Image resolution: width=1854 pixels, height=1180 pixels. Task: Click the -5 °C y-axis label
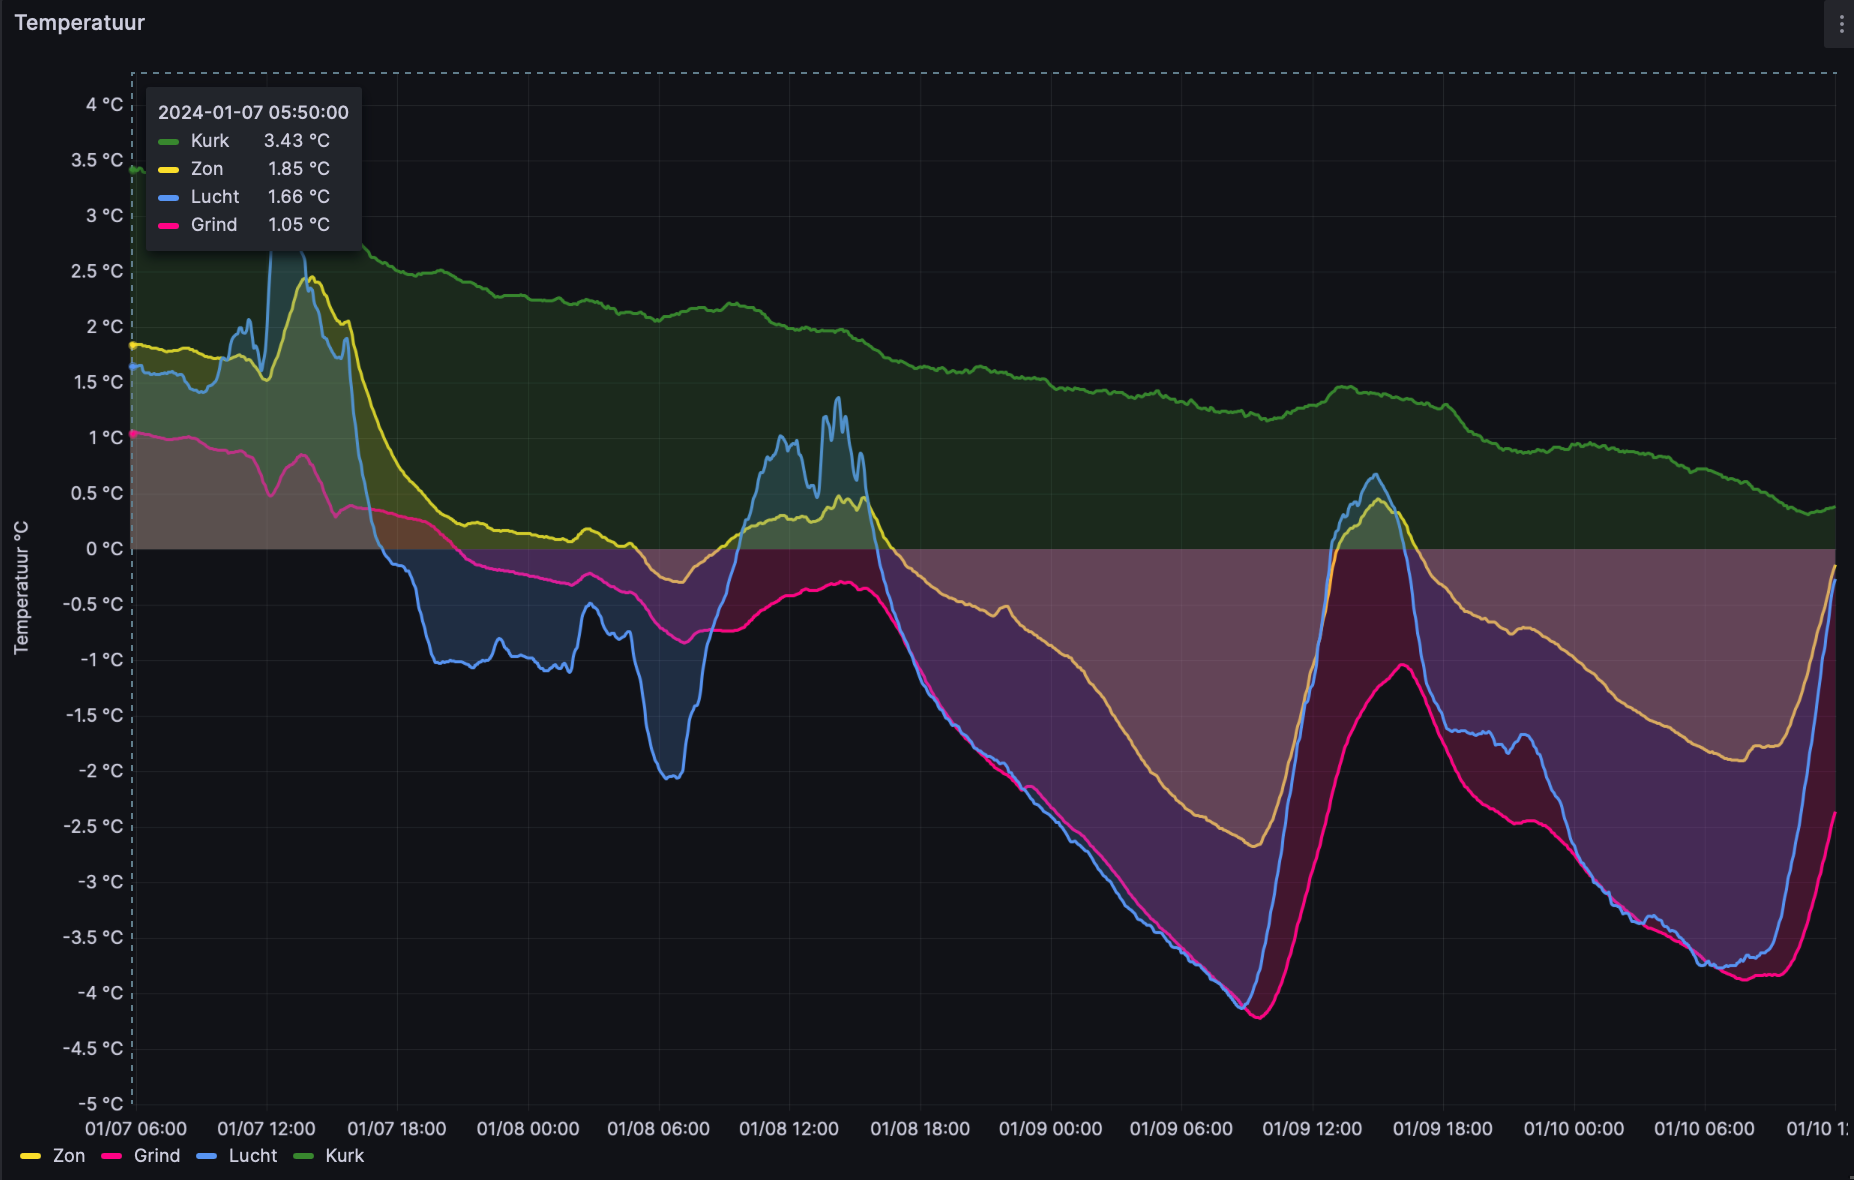pyautogui.click(x=100, y=1104)
